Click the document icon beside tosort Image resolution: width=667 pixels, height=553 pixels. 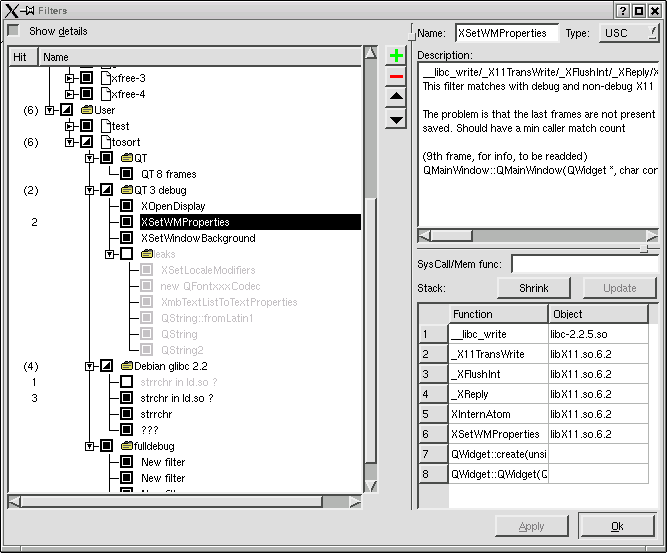[x=107, y=142]
